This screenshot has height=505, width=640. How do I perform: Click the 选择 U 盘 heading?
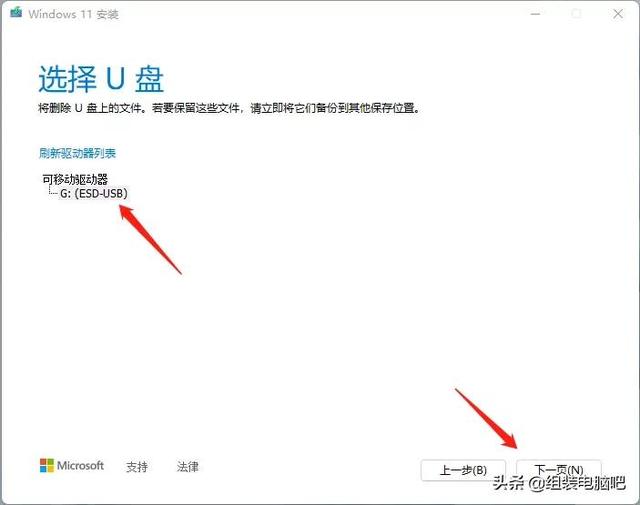tap(101, 79)
